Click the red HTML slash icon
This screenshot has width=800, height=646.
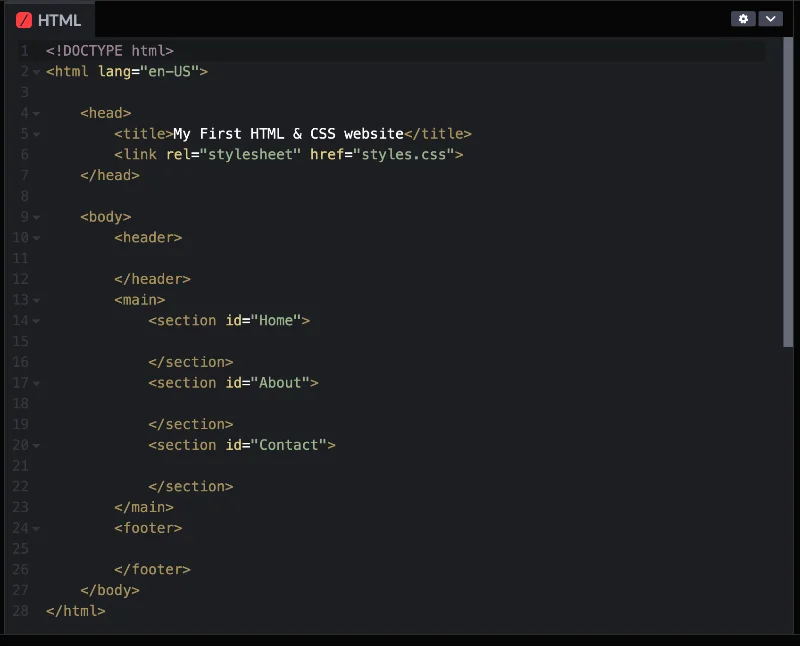[24, 20]
